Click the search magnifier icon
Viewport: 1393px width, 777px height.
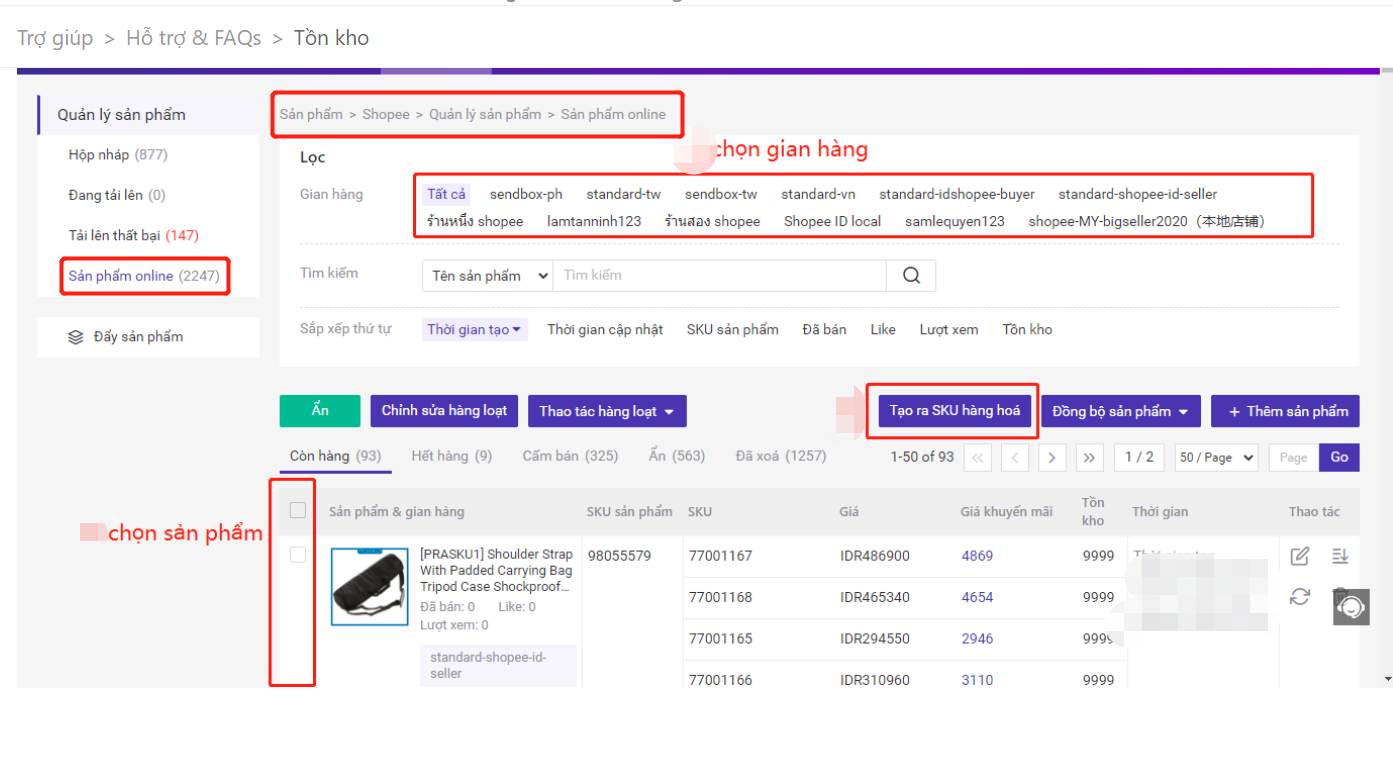click(911, 275)
